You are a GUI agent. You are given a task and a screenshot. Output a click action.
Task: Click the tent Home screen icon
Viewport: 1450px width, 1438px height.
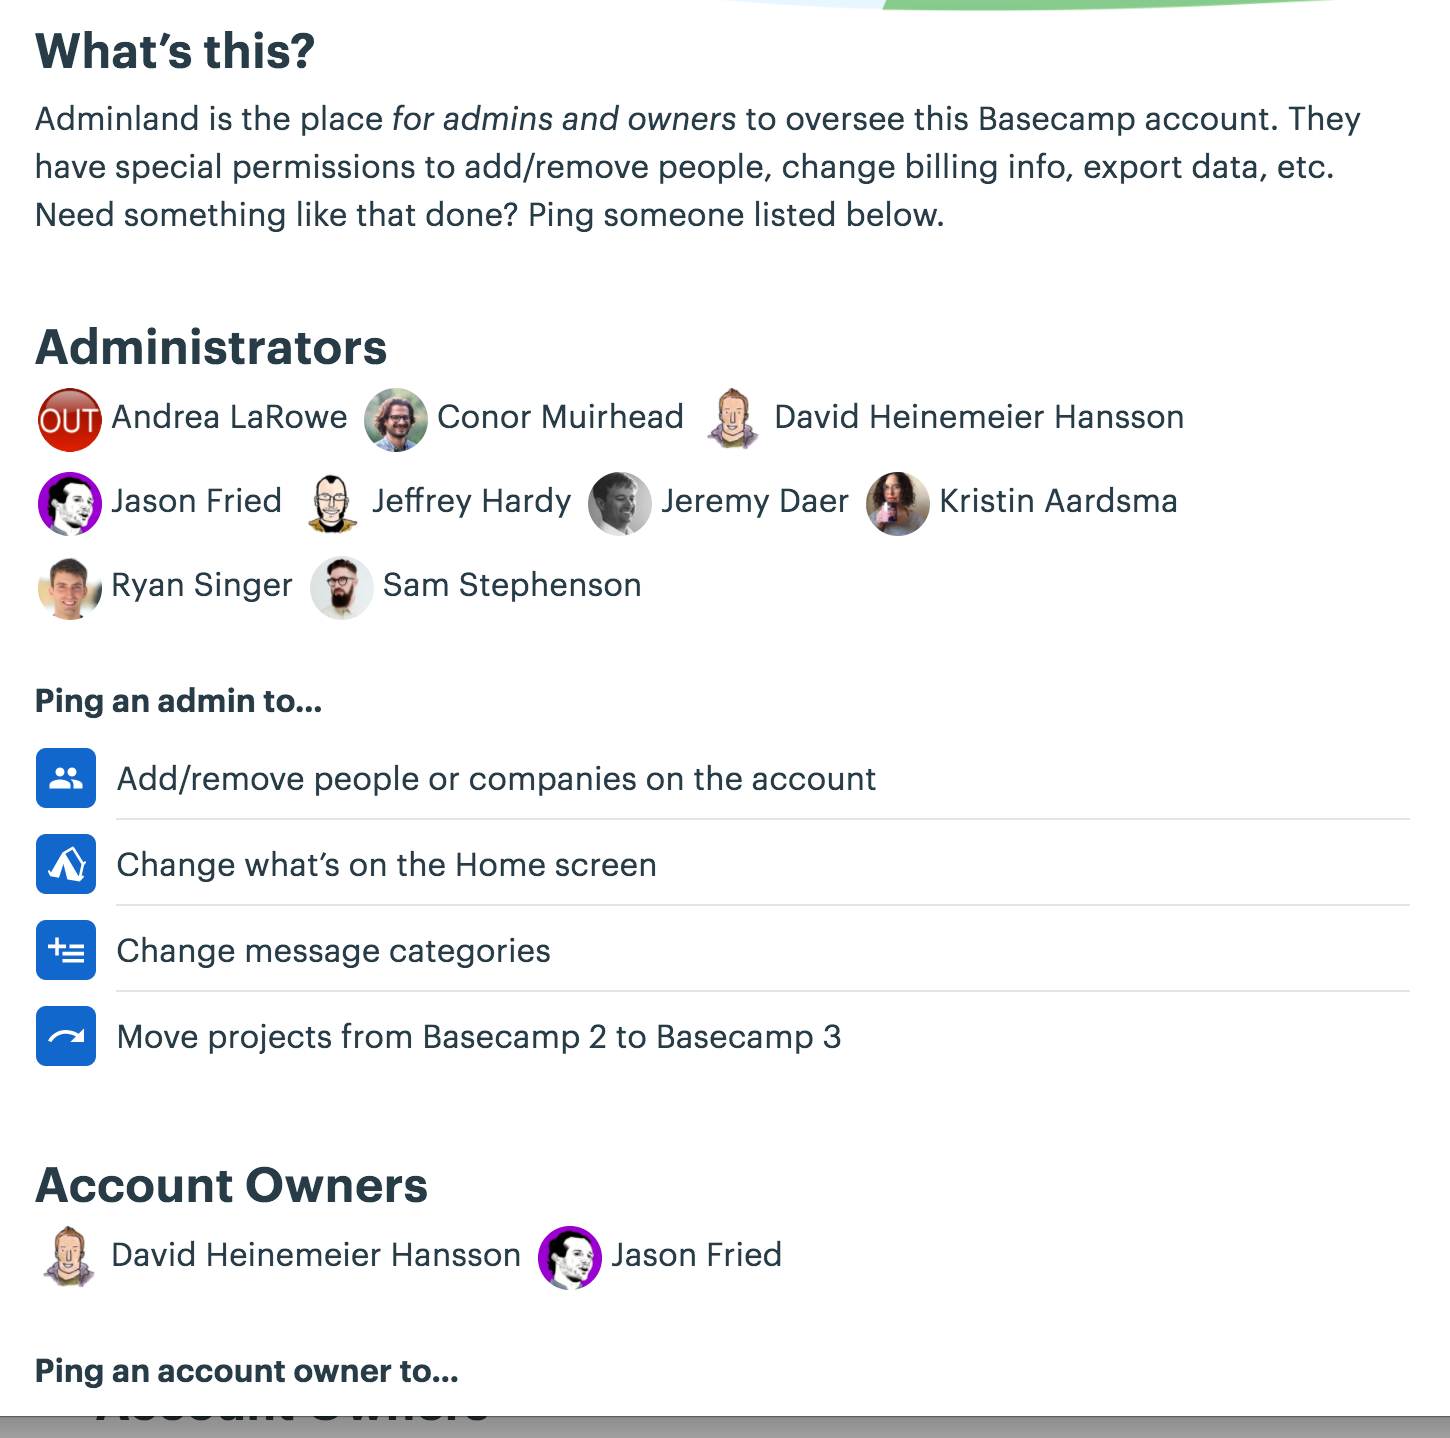65,864
